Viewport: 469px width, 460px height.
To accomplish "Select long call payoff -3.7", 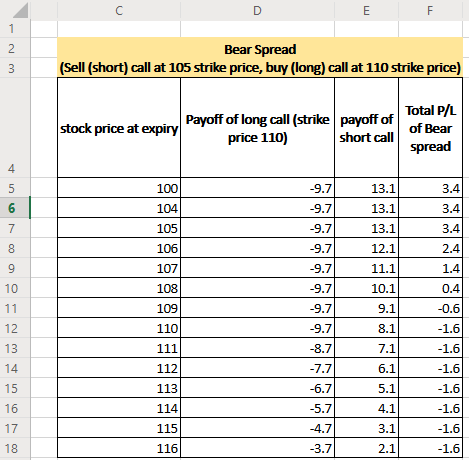I will [257, 448].
